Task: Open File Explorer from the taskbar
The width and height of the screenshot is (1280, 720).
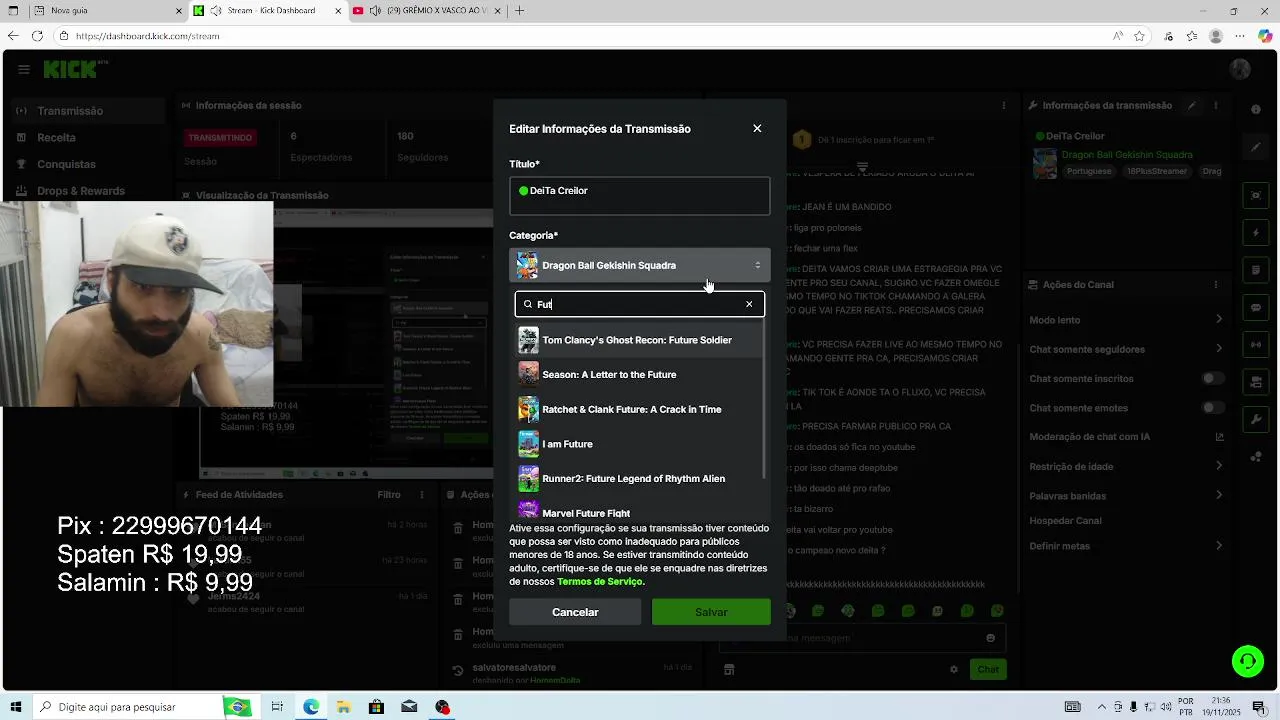Action: (343, 707)
